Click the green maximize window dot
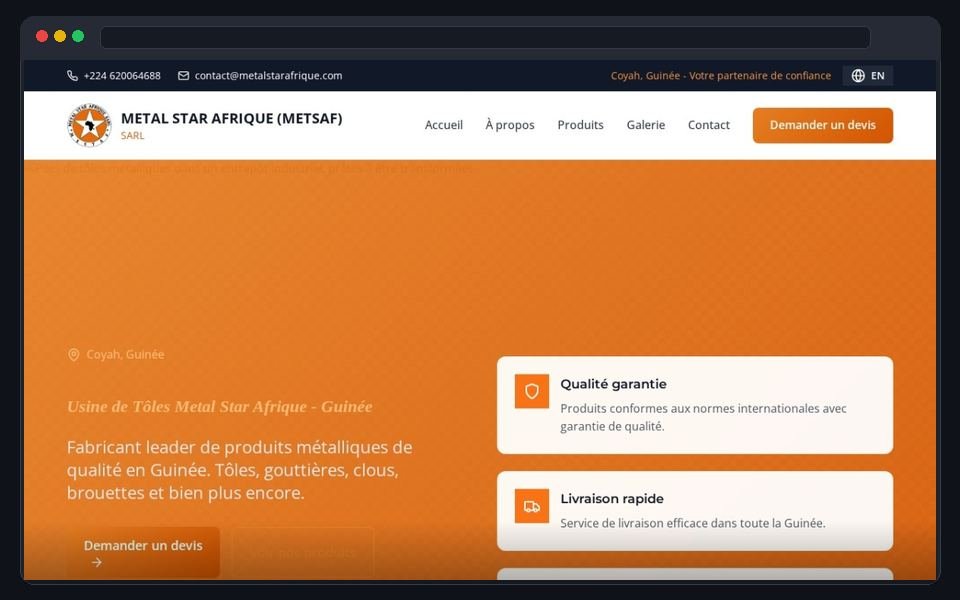Viewport: 960px width, 600px height. pyautogui.click(x=78, y=36)
